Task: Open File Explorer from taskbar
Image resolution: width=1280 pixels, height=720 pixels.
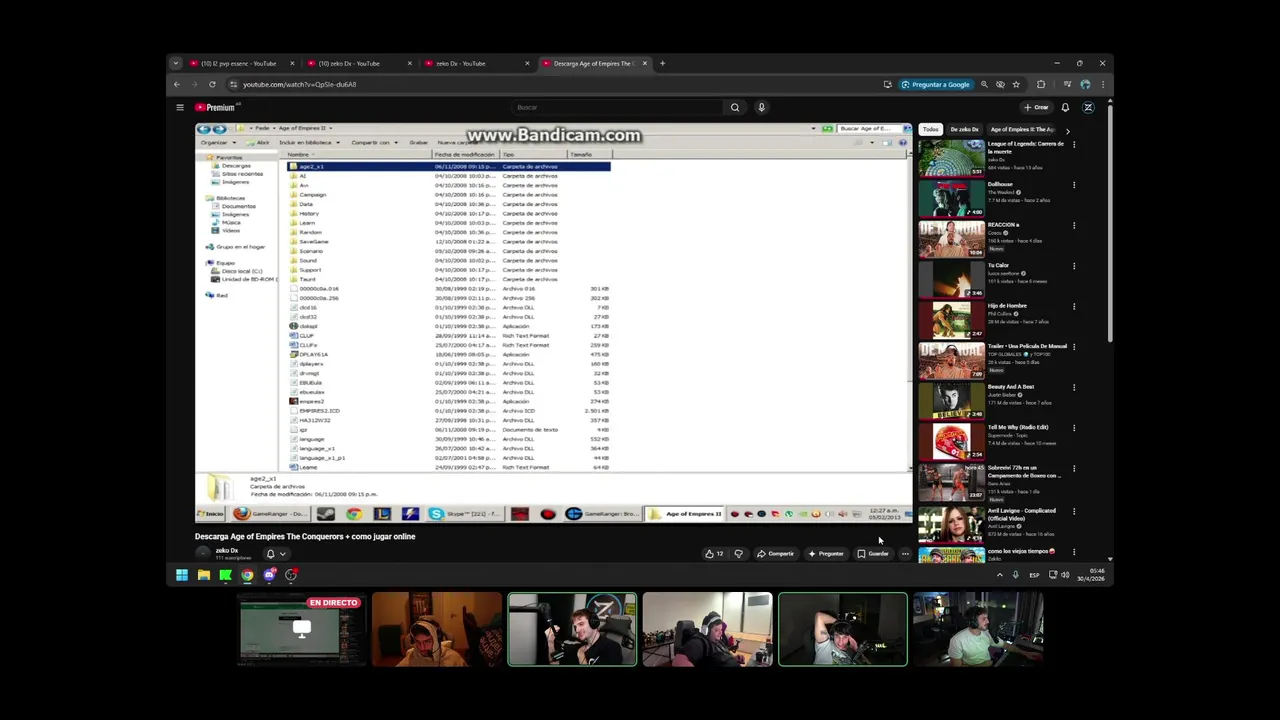Action: pyautogui.click(x=204, y=575)
